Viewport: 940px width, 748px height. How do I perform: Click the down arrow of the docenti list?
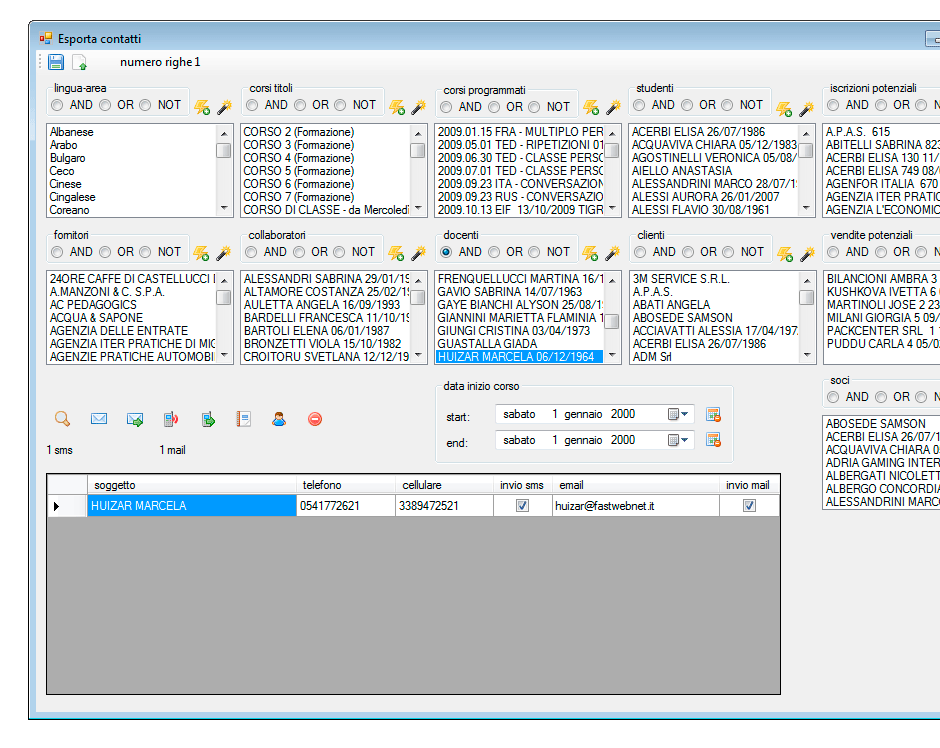coord(612,355)
